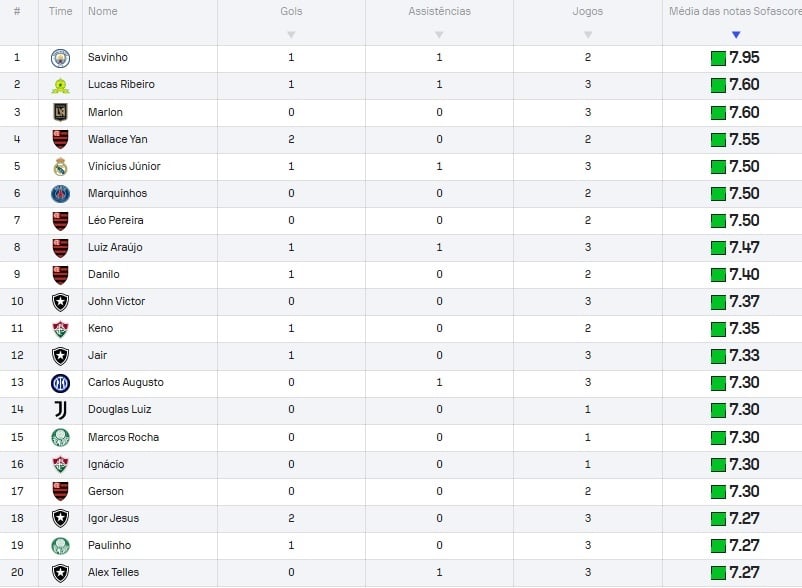This screenshot has width=802, height=588.
Task: Click Fluminense crest next to Keno
Action: (60, 329)
